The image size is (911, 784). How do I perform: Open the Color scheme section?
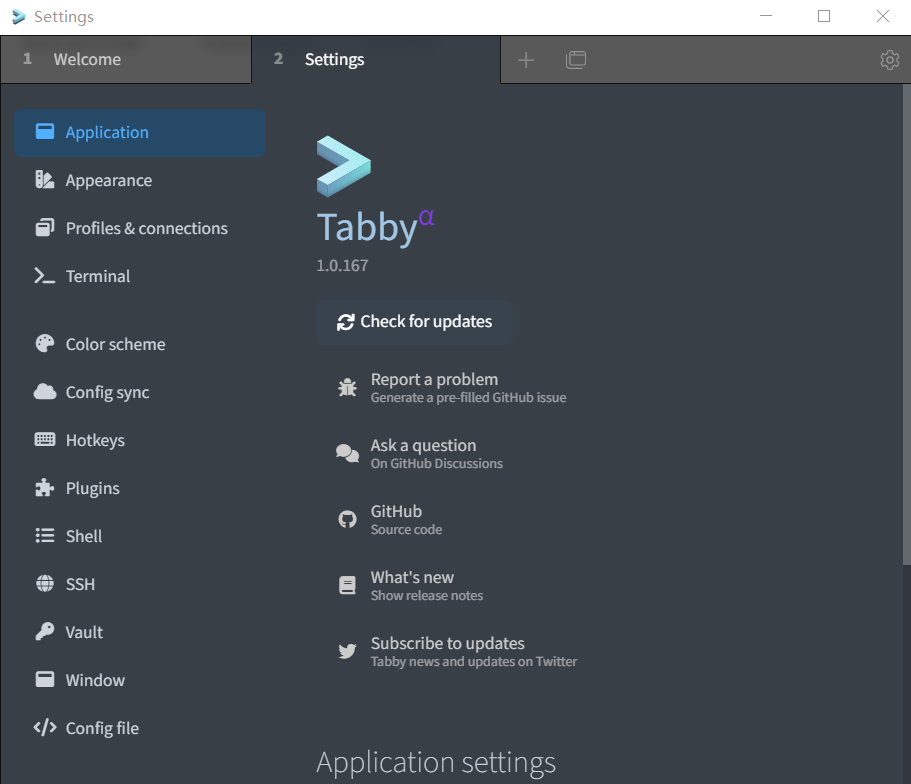click(x=115, y=344)
